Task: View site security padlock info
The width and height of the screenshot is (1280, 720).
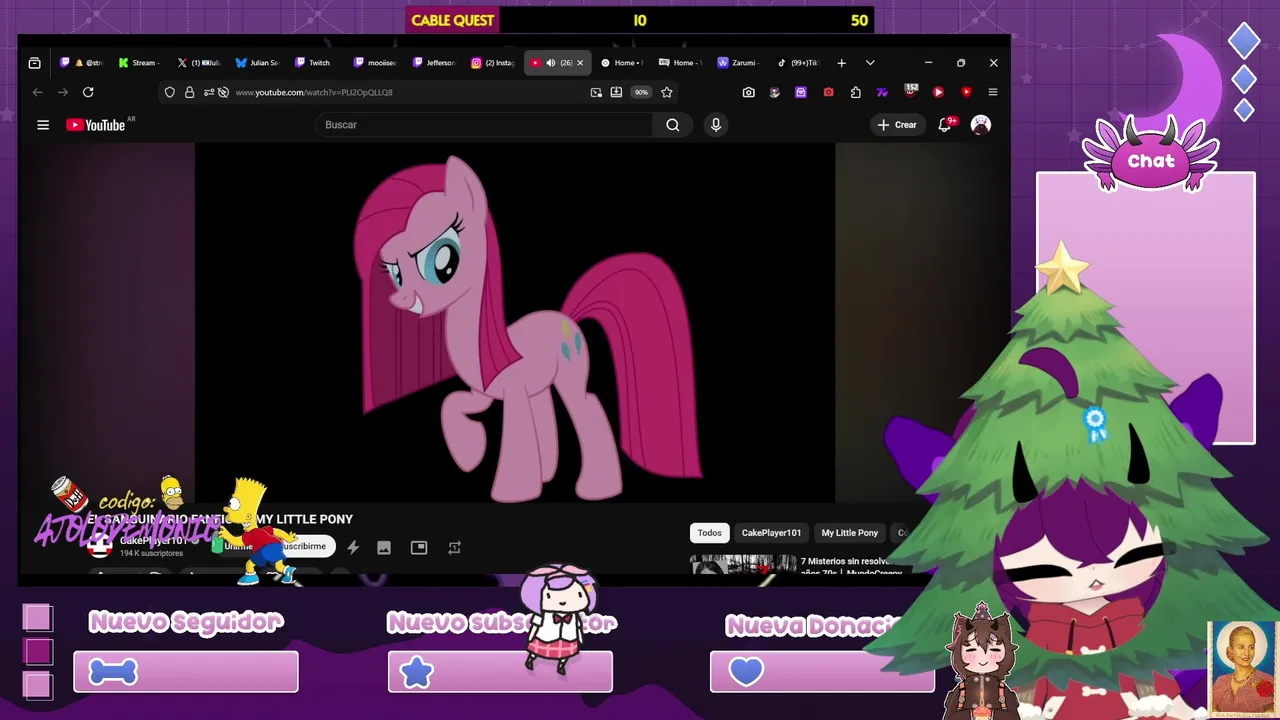Action: [x=189, y=92]
